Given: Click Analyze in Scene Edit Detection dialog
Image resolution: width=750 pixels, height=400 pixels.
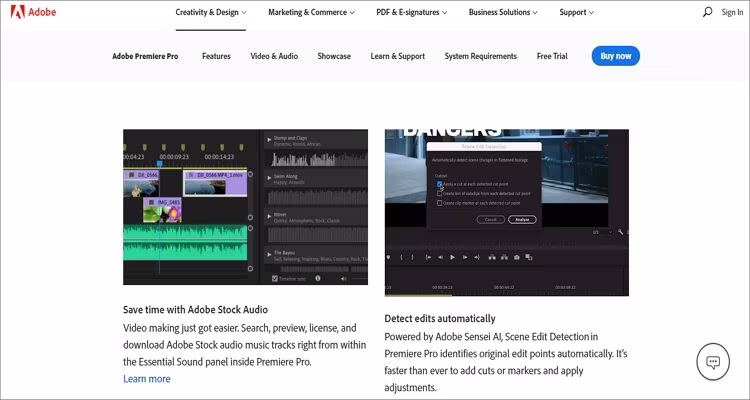Looking at the screenshot, I should tap(522, 220).
